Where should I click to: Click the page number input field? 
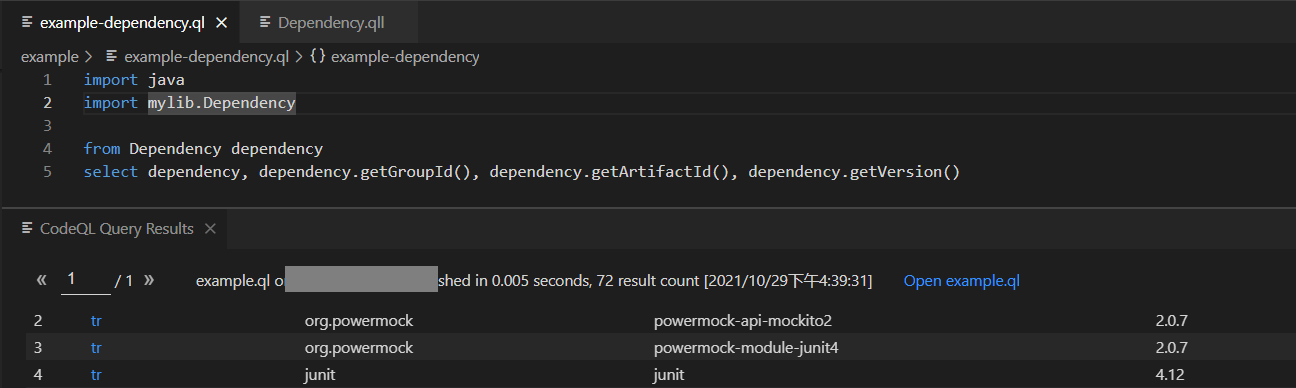click(x=85, y=281)
